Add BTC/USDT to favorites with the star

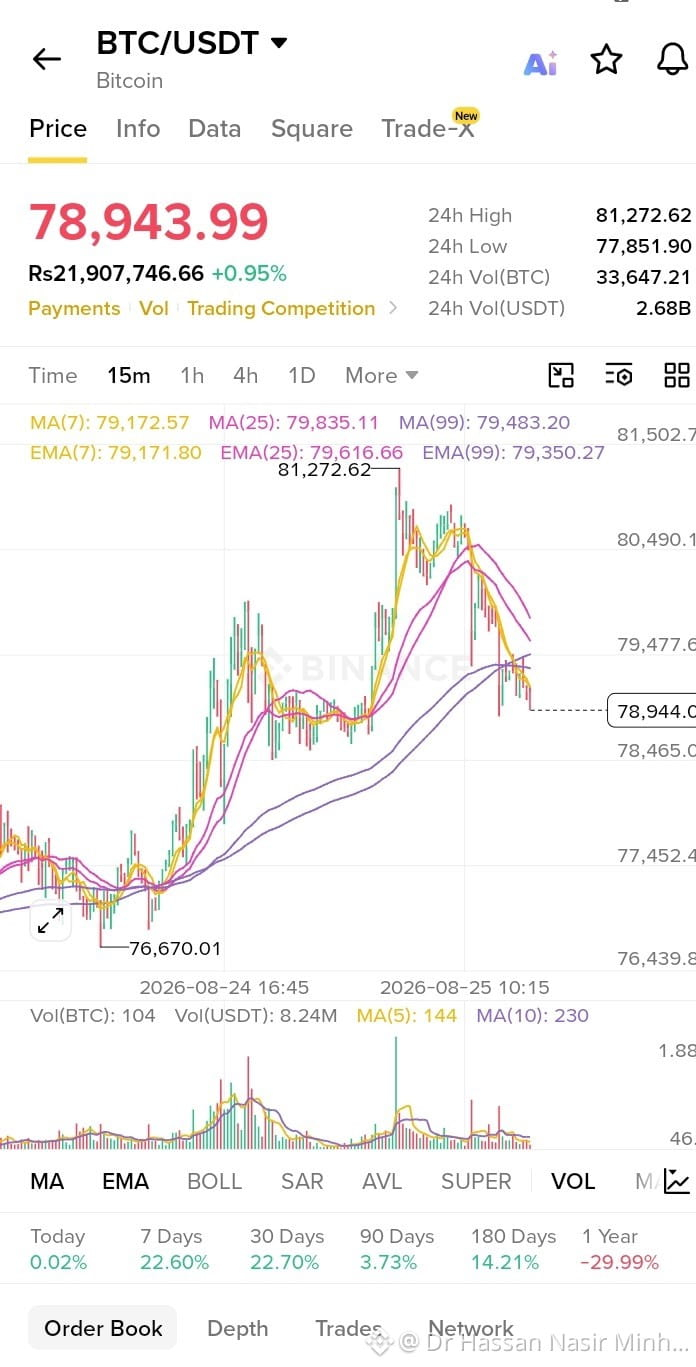click(606, 59)
